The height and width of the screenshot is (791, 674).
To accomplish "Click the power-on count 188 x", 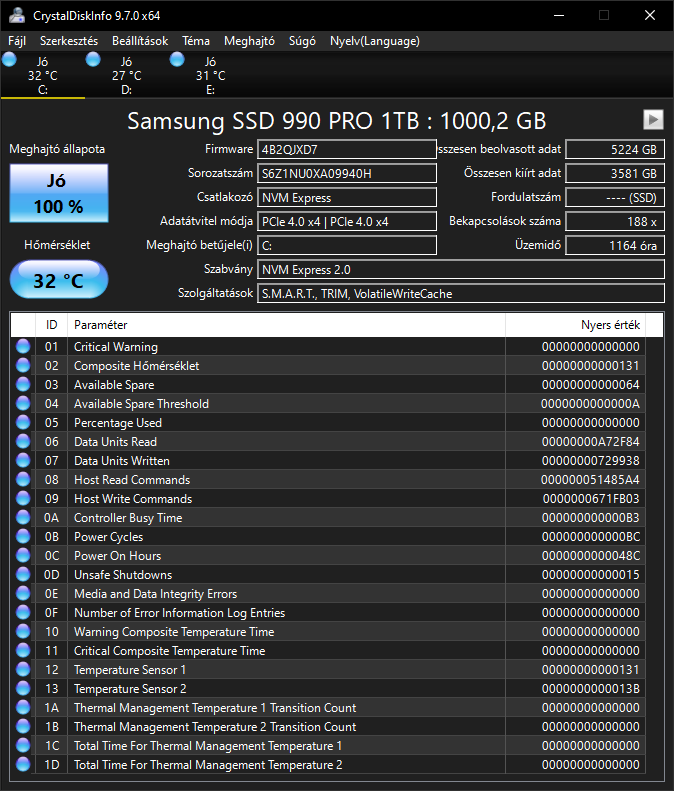I will click(x=615, y=221).
